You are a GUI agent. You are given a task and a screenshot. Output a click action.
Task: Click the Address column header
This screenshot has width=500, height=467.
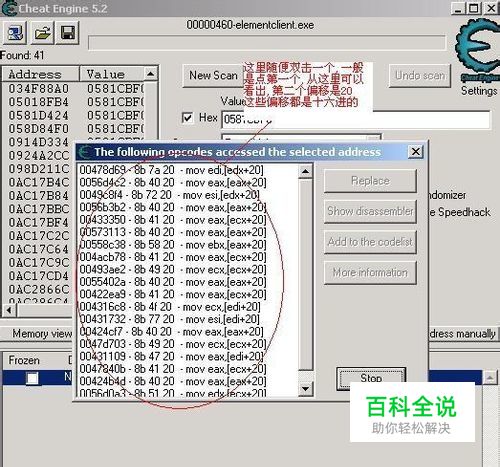[x=41, y=74]
